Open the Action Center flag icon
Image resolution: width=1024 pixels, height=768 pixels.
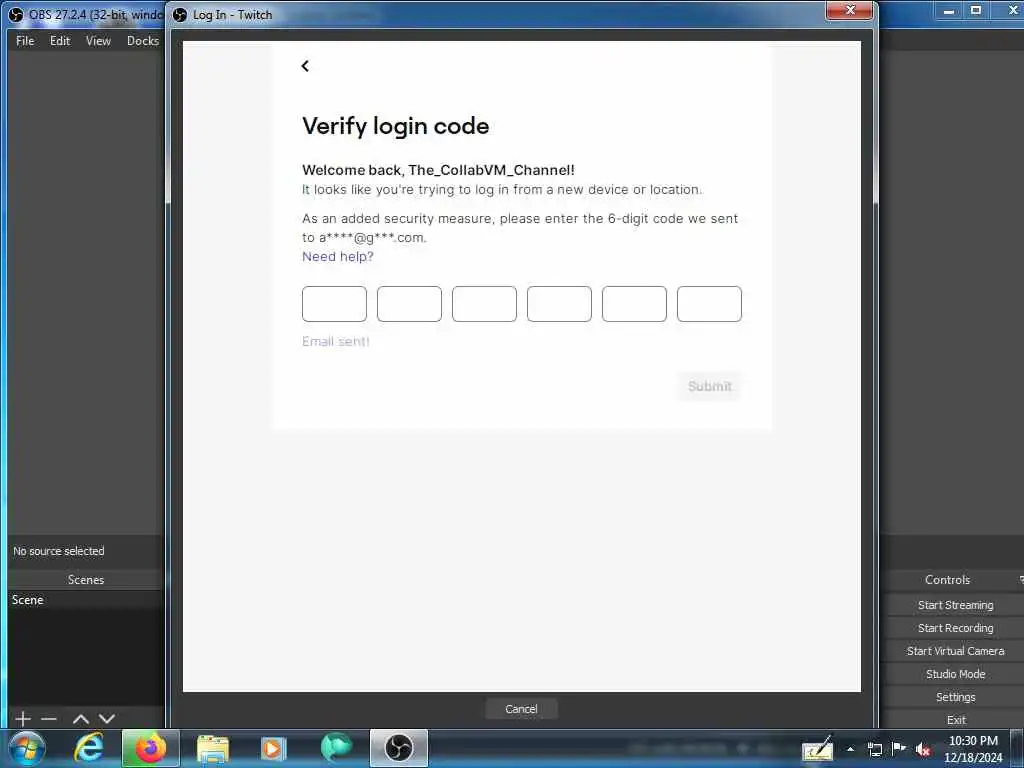click(x=899, y=748)
